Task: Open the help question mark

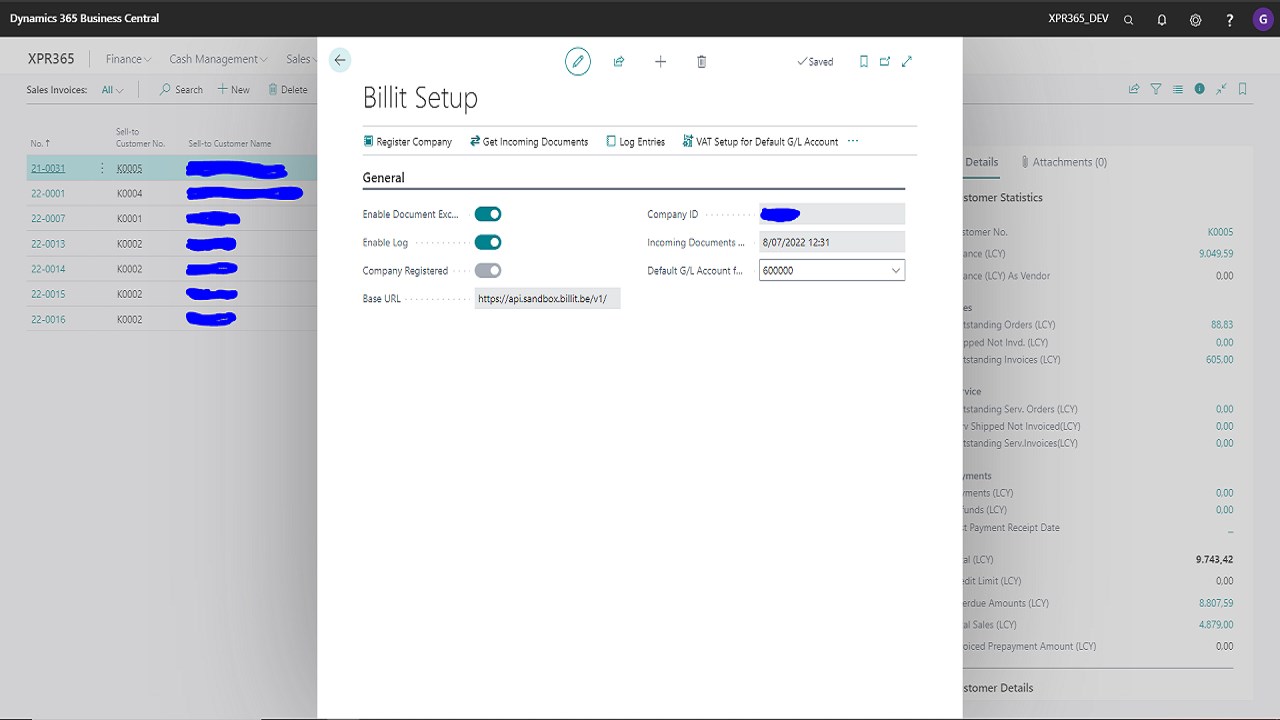Action: [1229, 19]
